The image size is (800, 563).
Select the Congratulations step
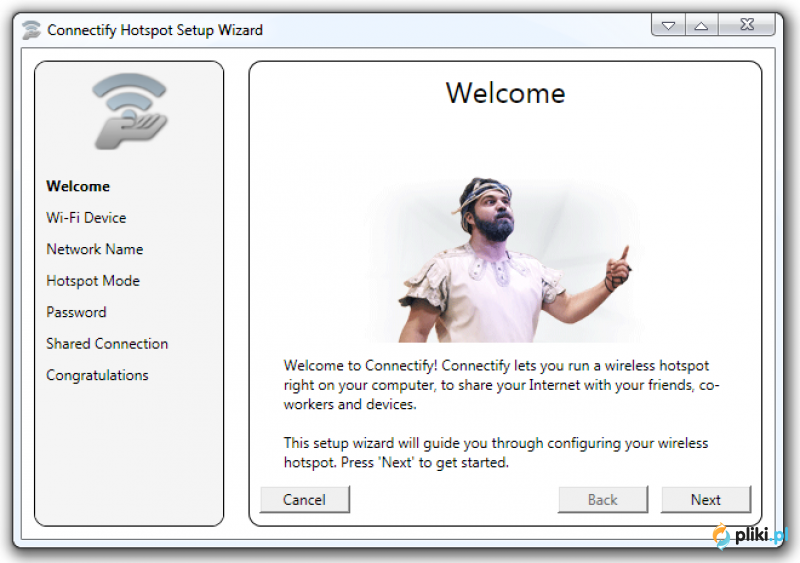pos(97,376)
